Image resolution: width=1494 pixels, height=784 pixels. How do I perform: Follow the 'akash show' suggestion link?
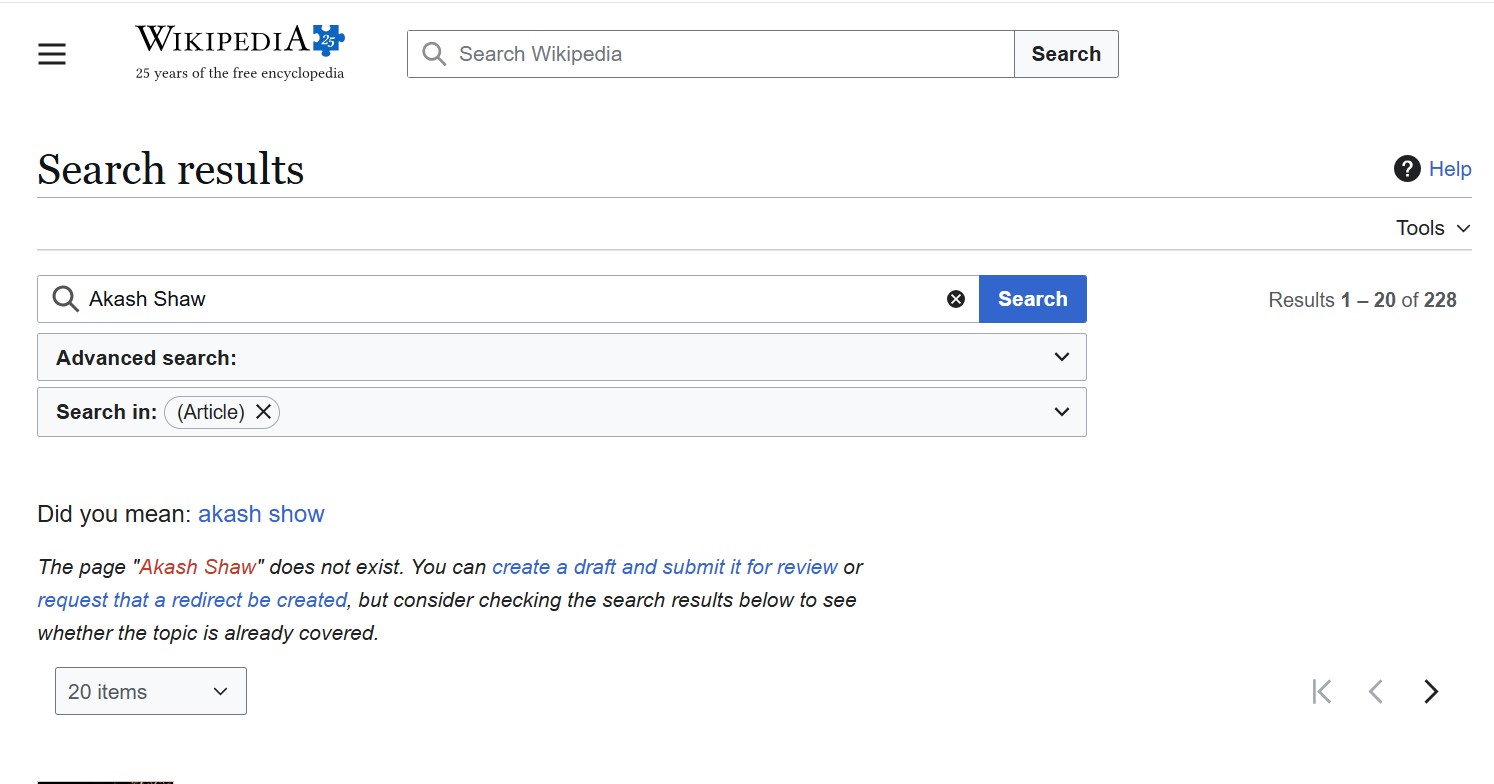261,514
